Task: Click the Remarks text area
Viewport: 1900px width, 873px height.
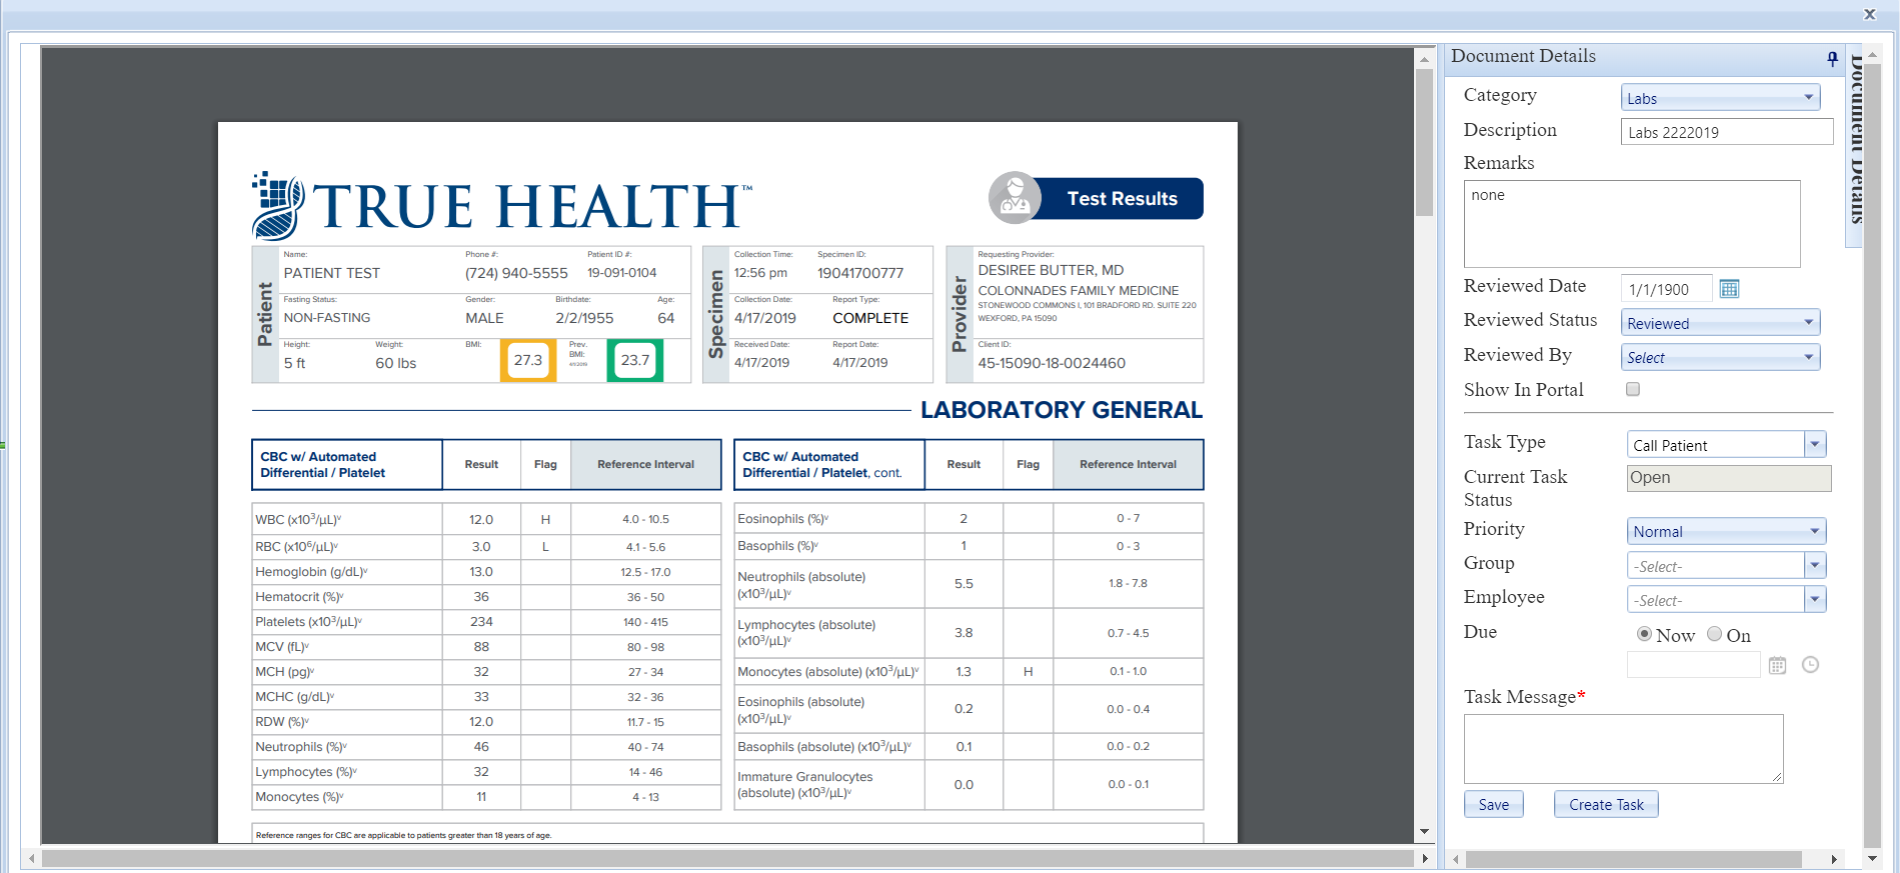Action: point(1632,224)
